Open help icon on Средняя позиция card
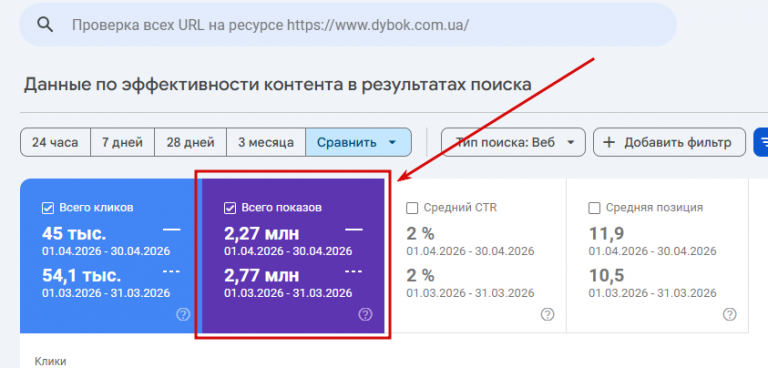768x368 pixels. pyautogui.click(x=729, y=314)
